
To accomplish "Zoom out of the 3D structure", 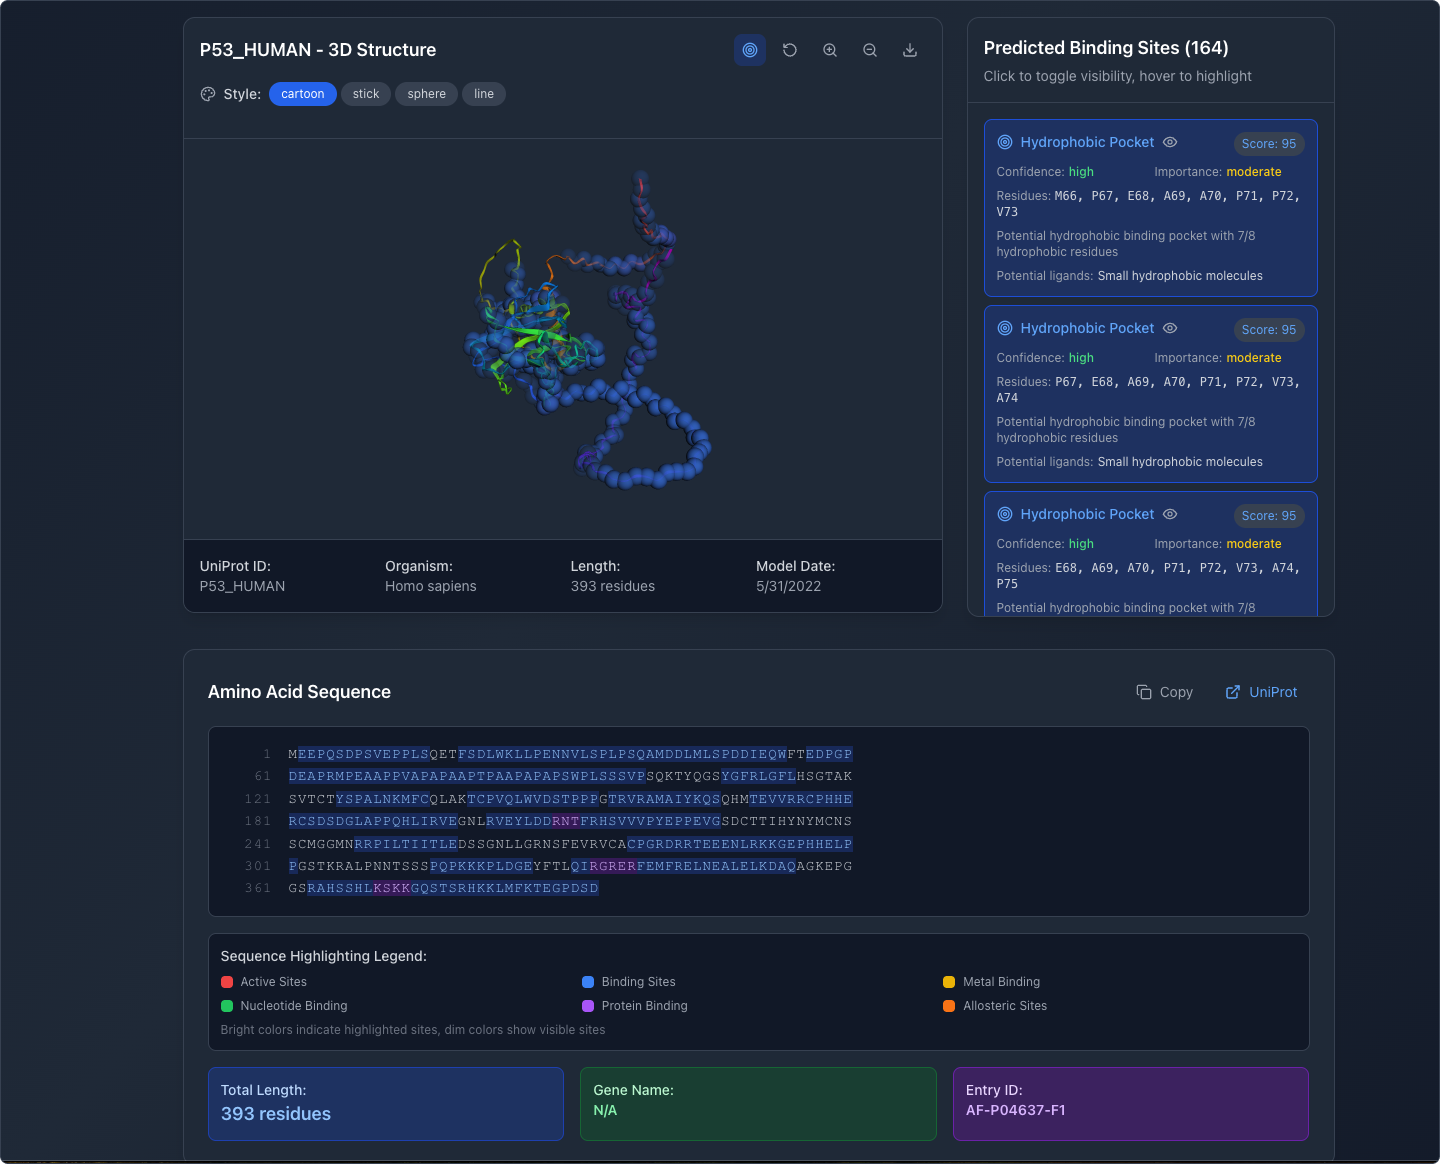I will [870, 50].
